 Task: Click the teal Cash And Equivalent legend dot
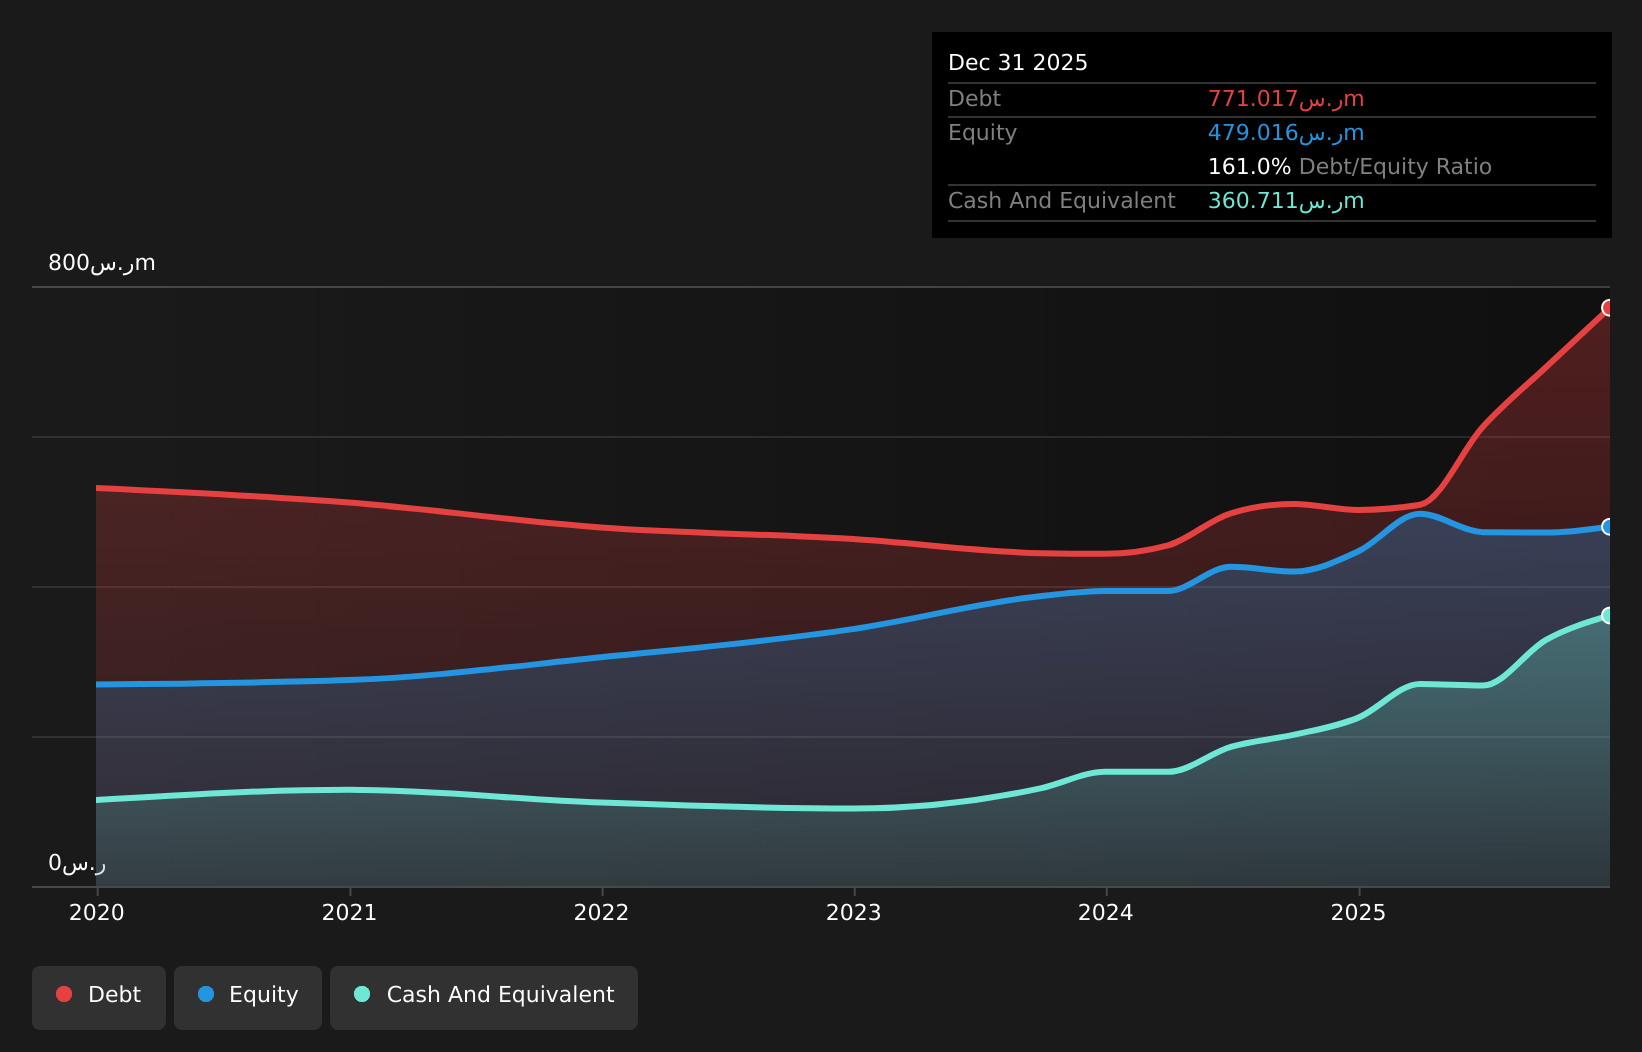[362, 994]
